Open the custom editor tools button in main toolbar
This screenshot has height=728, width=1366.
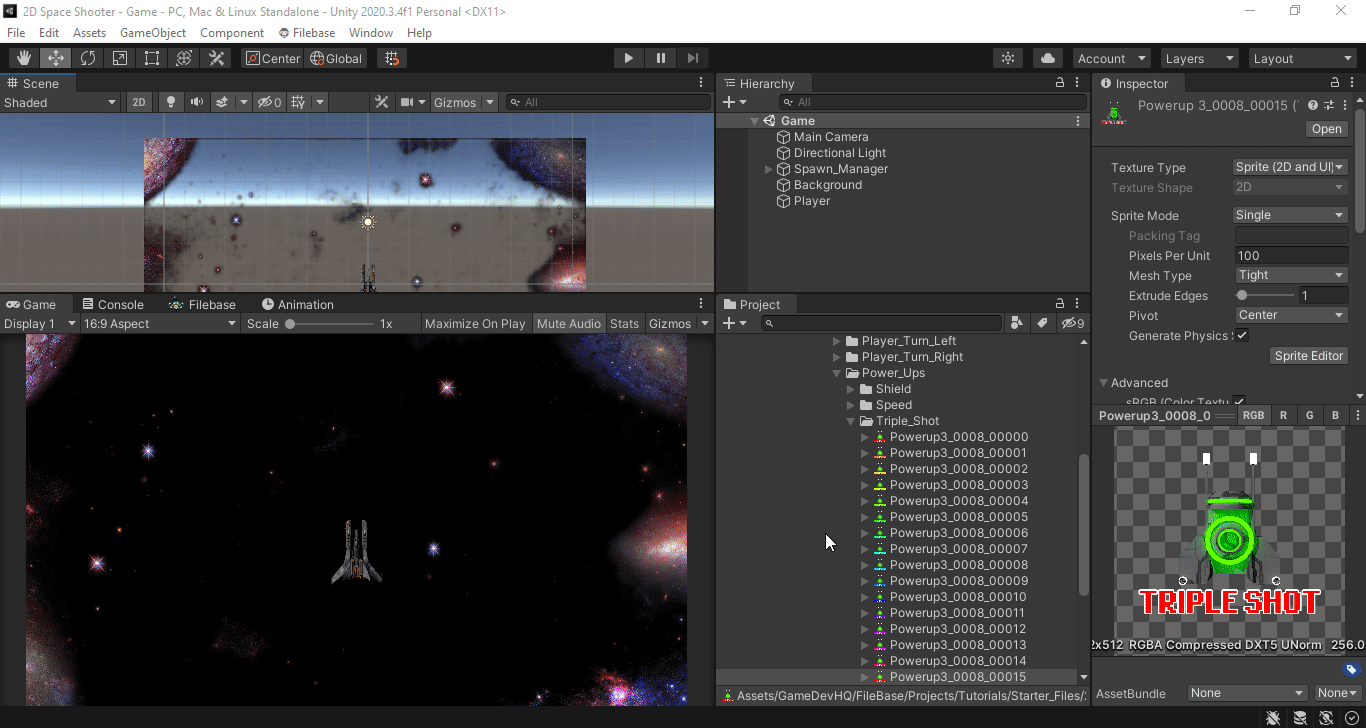[x=216, y=58]
